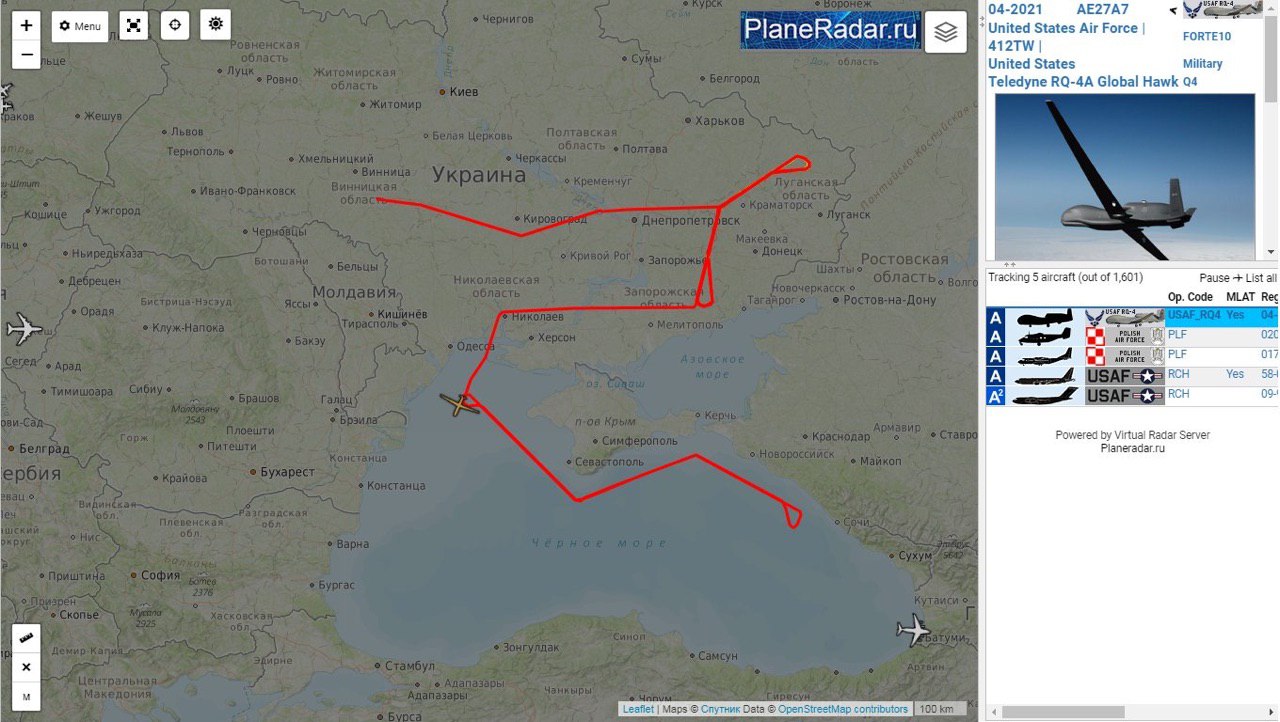Toggle measurement units M button
The height and width of the screenshot is (722, 1280).
[26, 696]
